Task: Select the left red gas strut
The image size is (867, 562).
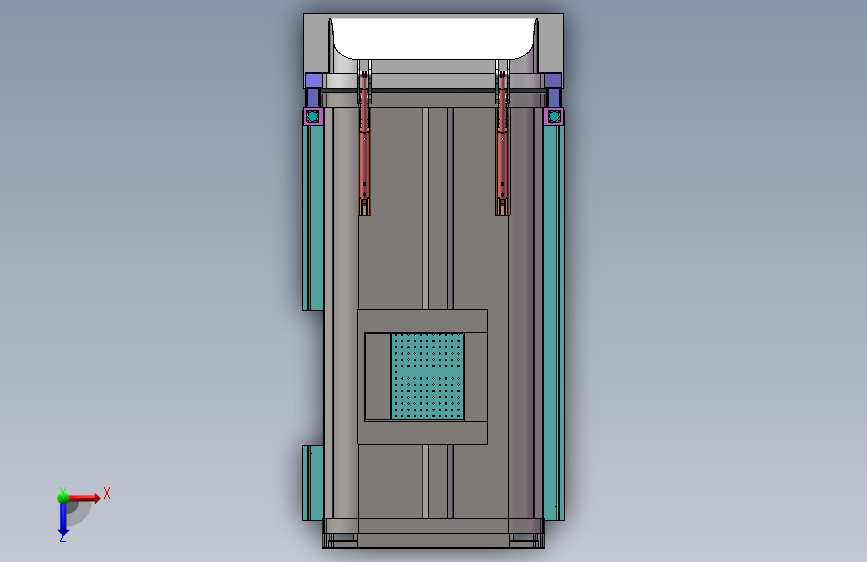Action: pos(364,138)
